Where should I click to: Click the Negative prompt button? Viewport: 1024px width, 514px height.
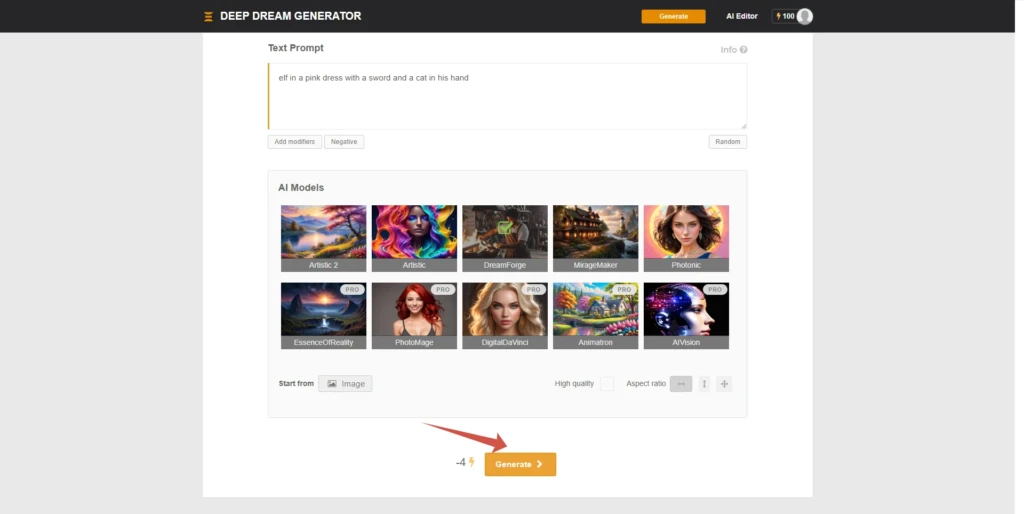pyautogui.click(x=344, y=142)
